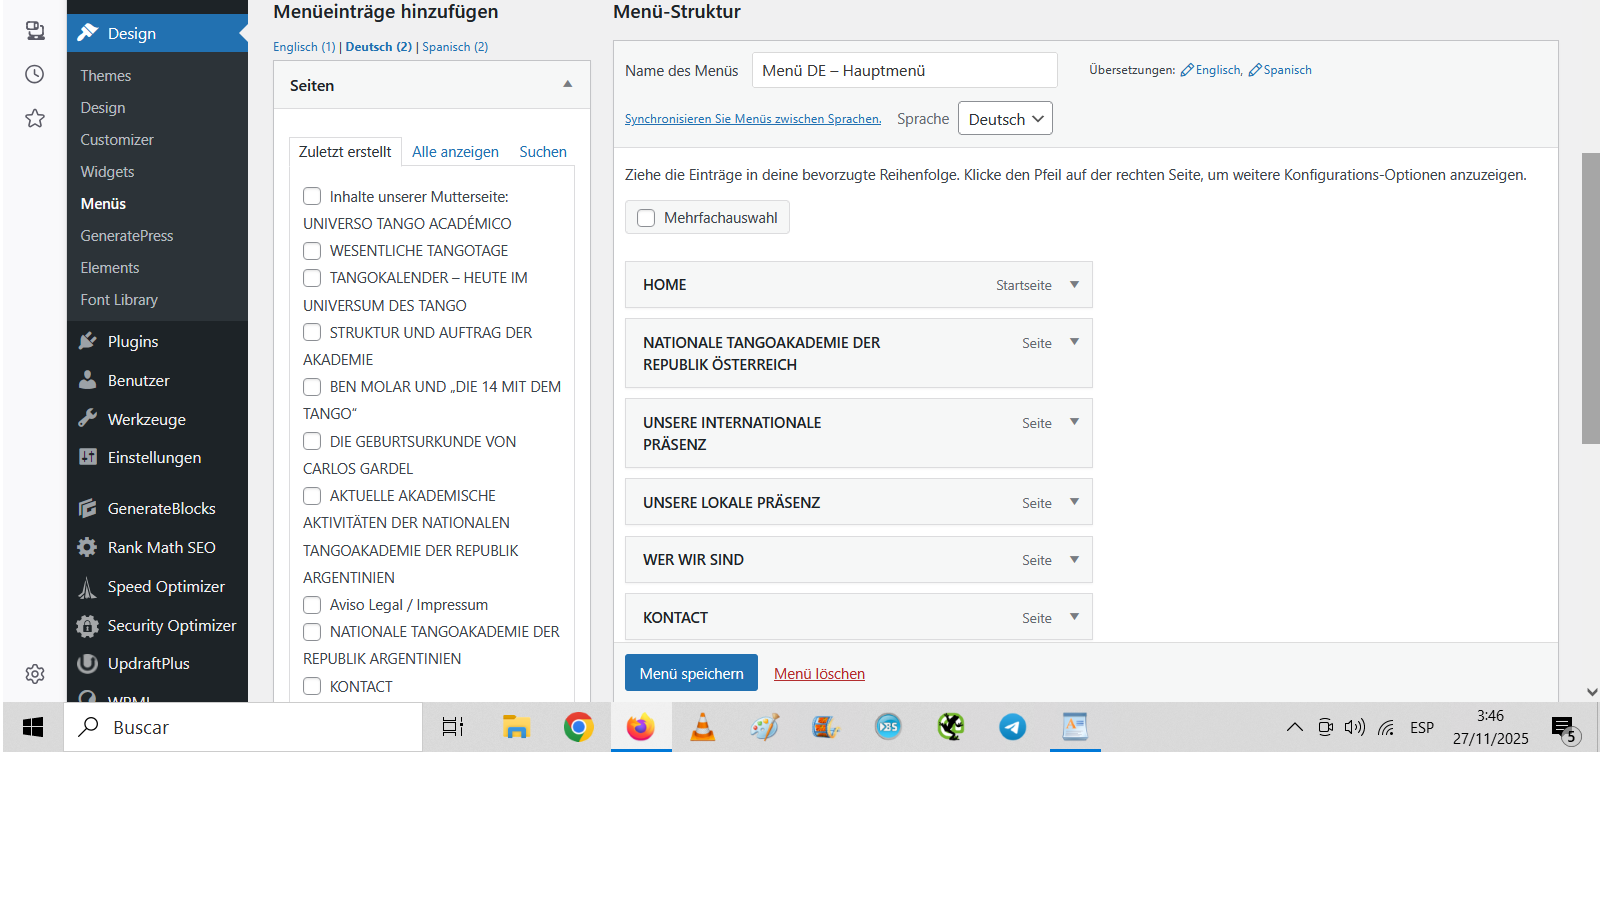The image size is (1600, 922).
Task: Tick the BEN MOLAR UND DIE 14 checkbox
Action: point(312,386)
